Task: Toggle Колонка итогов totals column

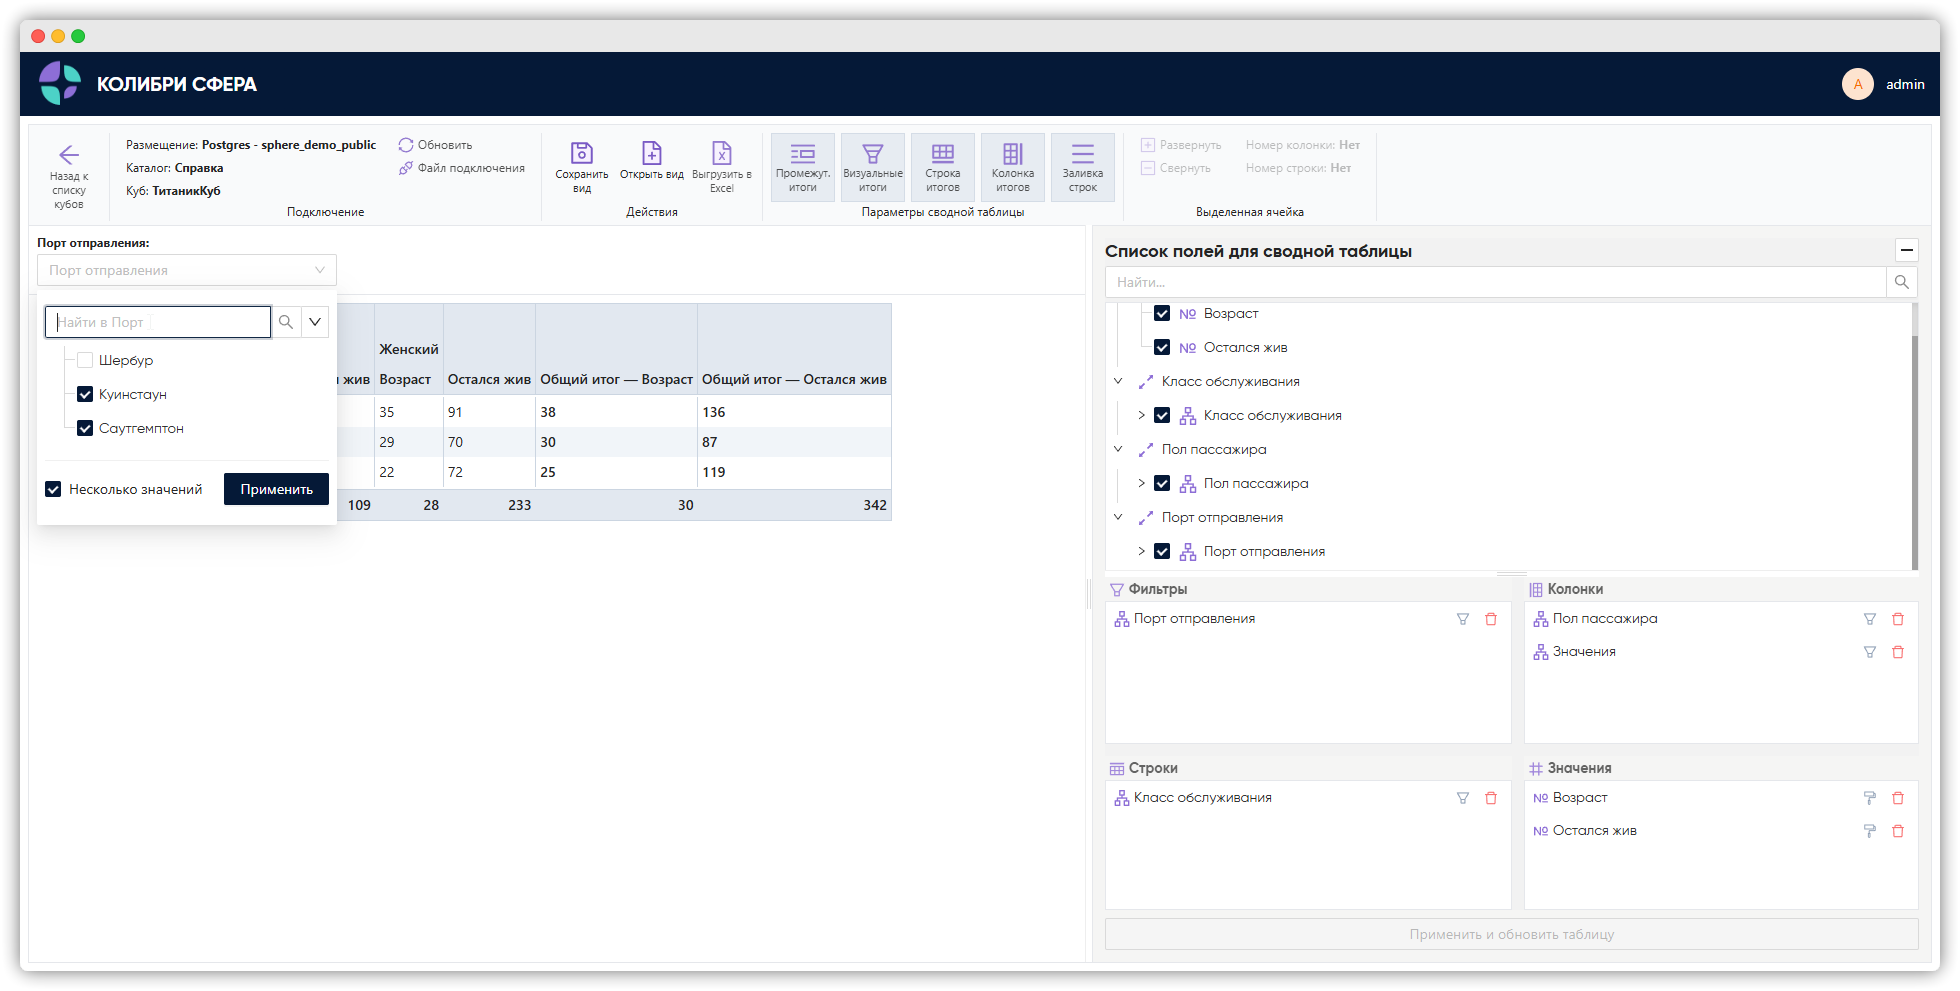Action: [x=1013, y=167]
